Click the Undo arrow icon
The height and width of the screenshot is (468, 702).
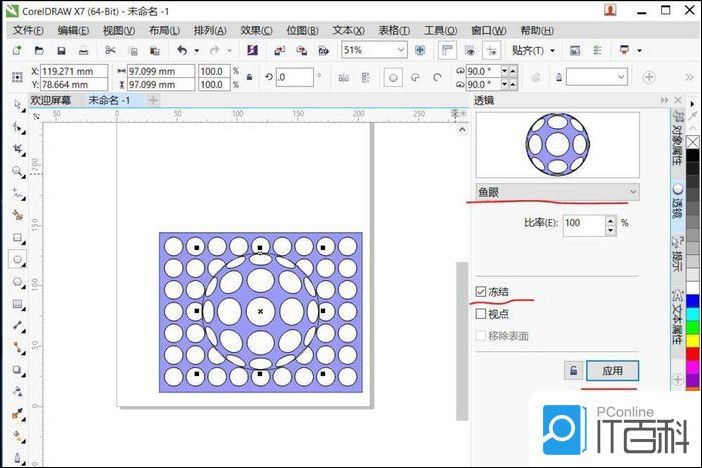(181, 50)
